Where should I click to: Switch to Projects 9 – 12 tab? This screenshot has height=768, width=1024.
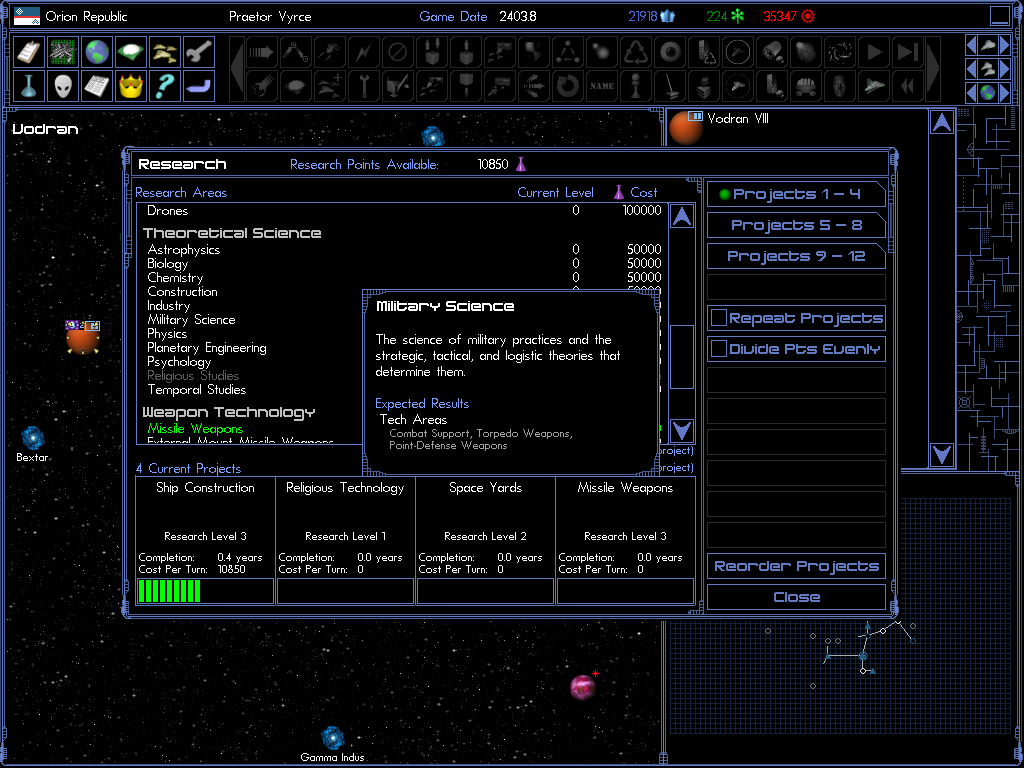795,256
